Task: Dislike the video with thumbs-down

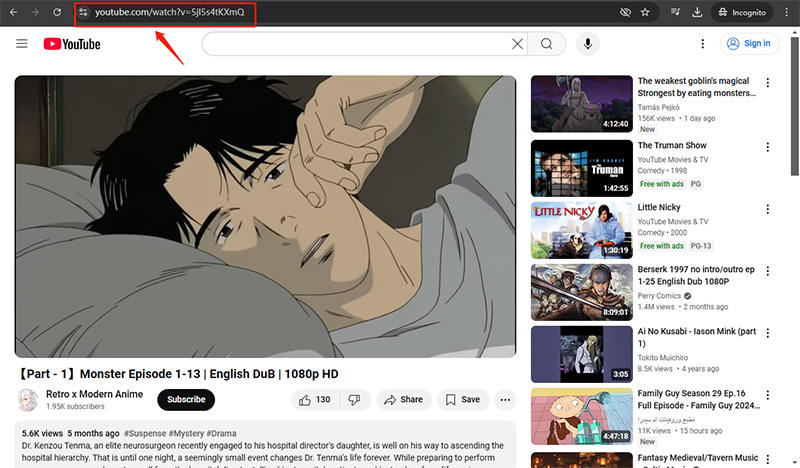Action: [x=354, y=400]
